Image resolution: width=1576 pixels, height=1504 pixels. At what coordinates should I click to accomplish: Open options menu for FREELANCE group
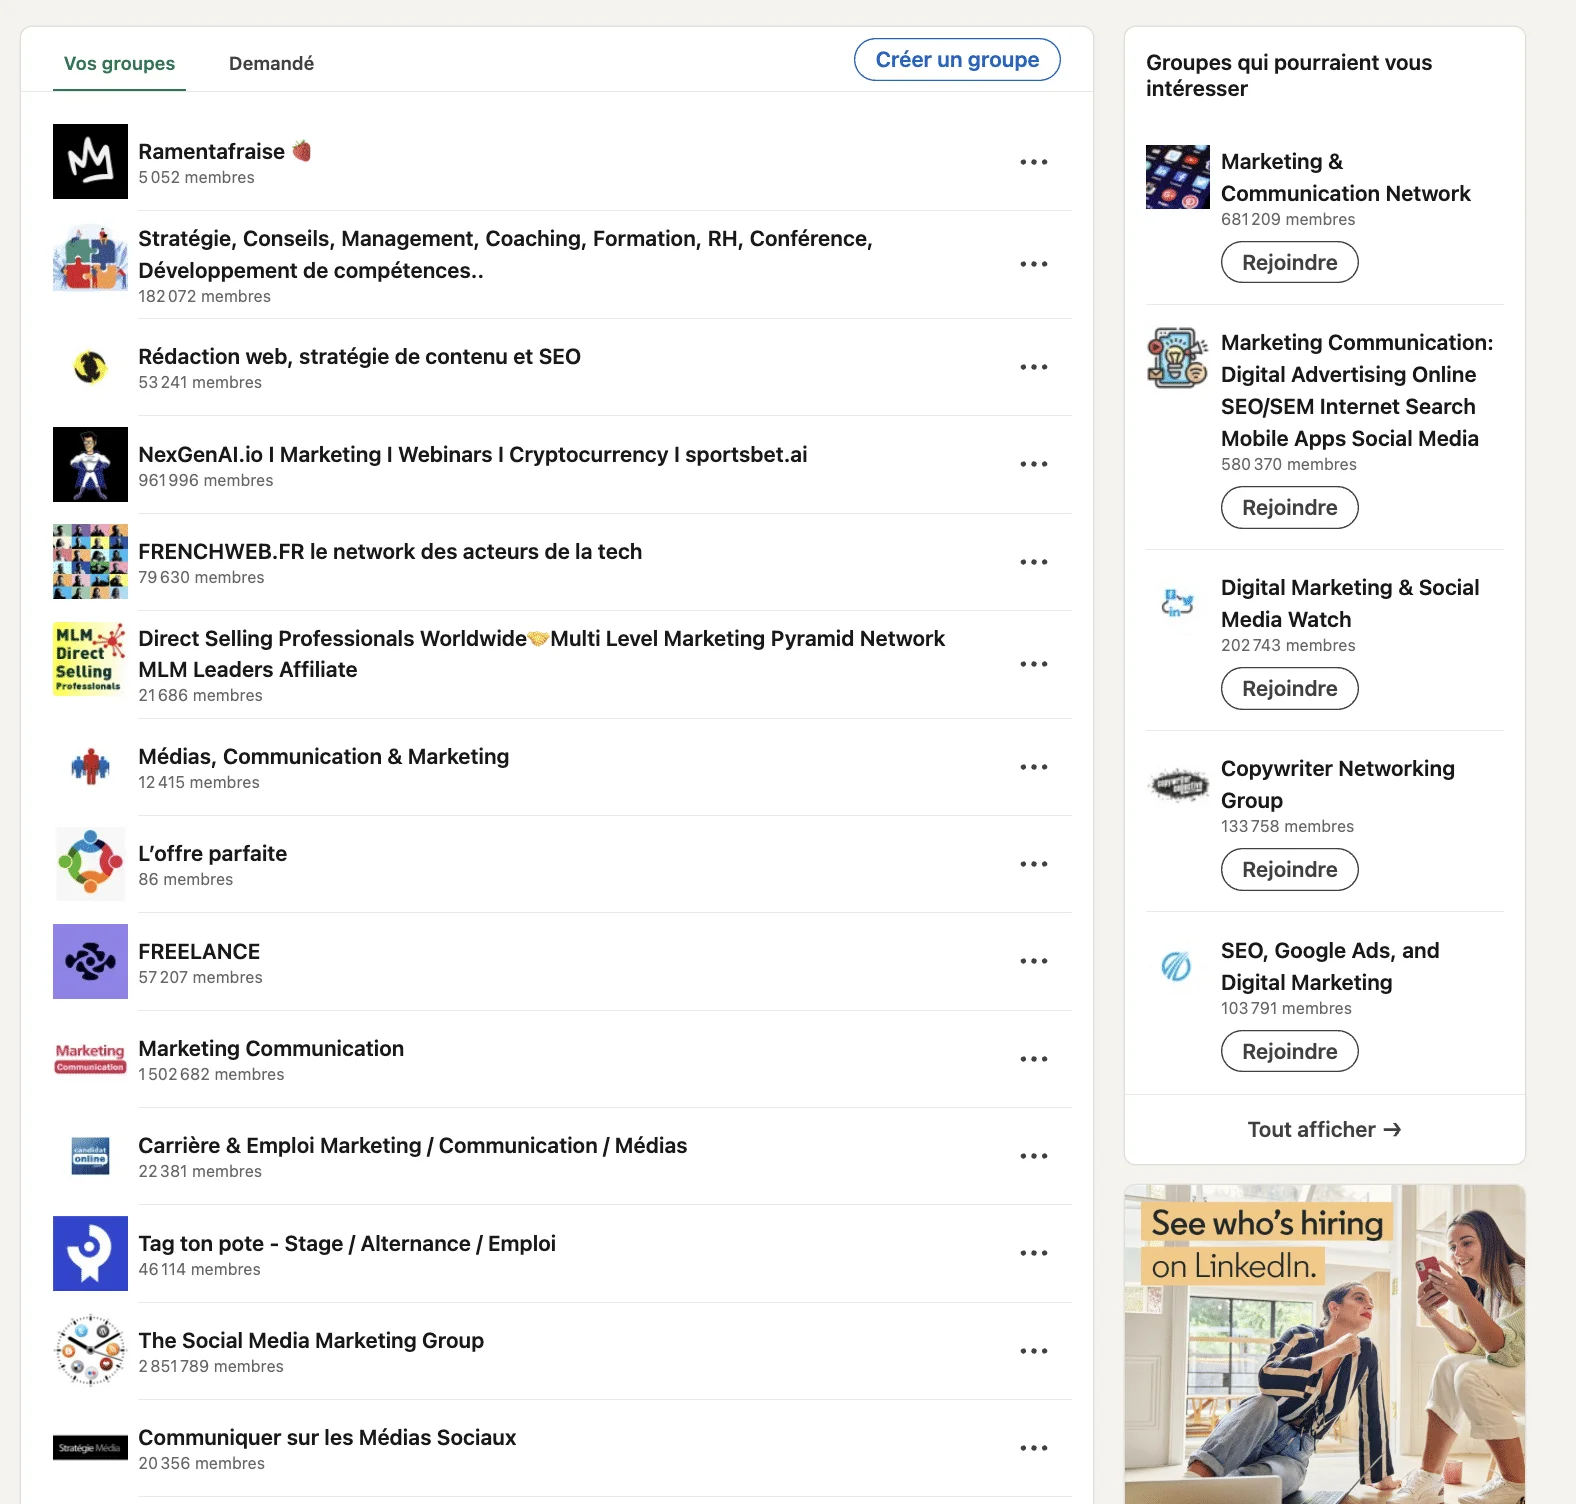click(x=1034, y=961)
